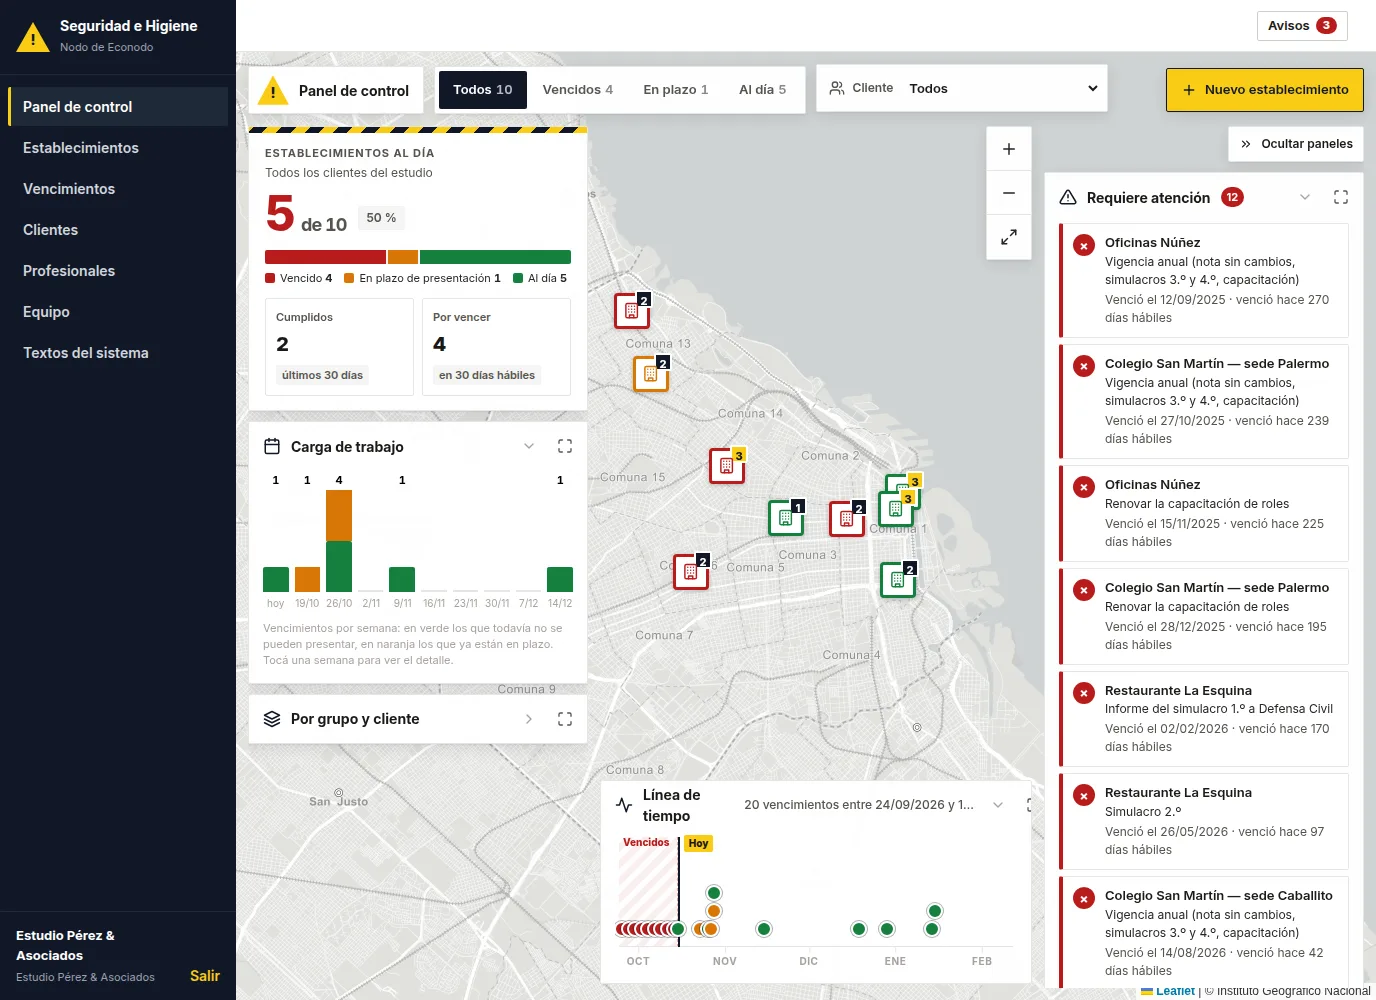Click the red X icon on first Oficinas Núñez card
The height and width of the screenshot is (1000, 1376).
(1084, 245)
